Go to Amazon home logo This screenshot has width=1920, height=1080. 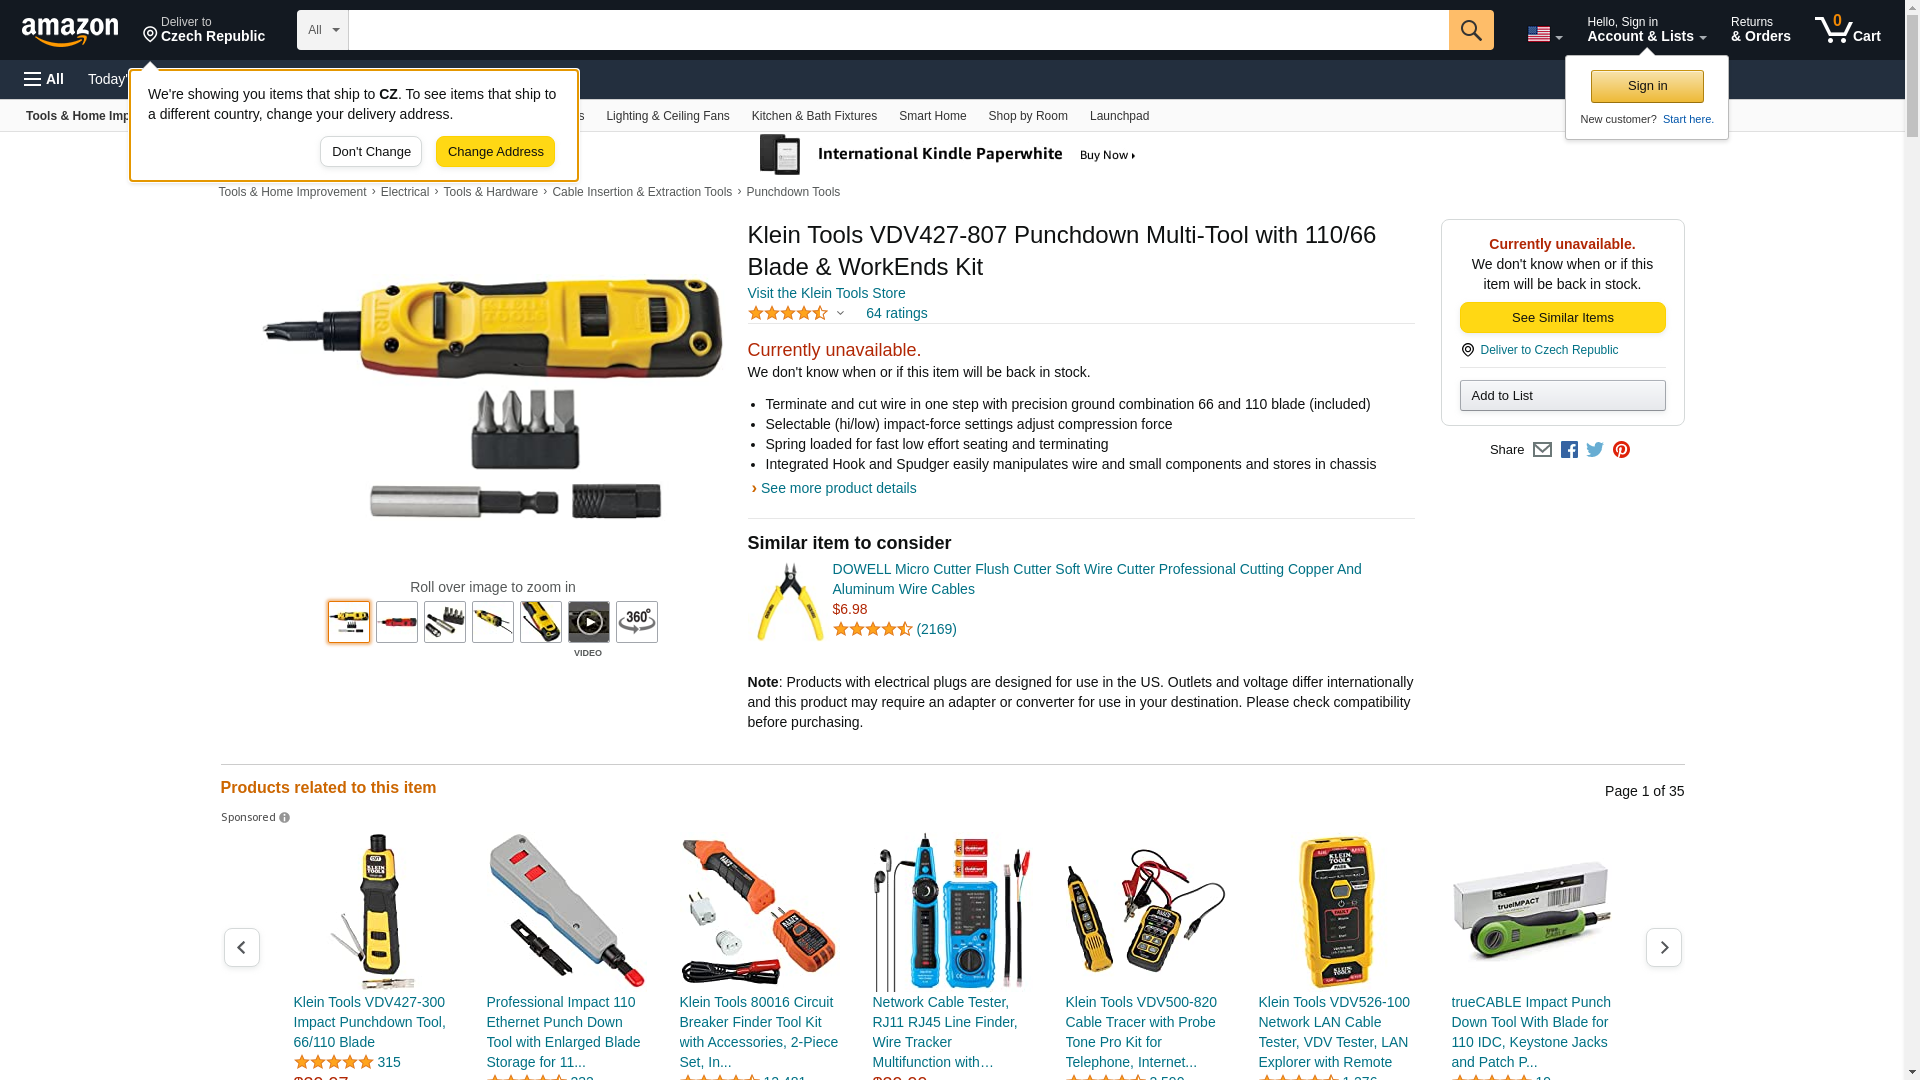70,31
